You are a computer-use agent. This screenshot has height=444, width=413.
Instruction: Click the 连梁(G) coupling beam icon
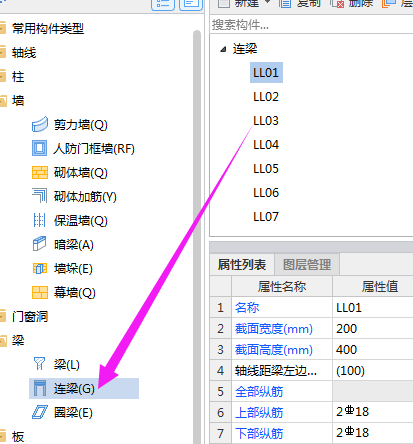click(x=40, y=388)
